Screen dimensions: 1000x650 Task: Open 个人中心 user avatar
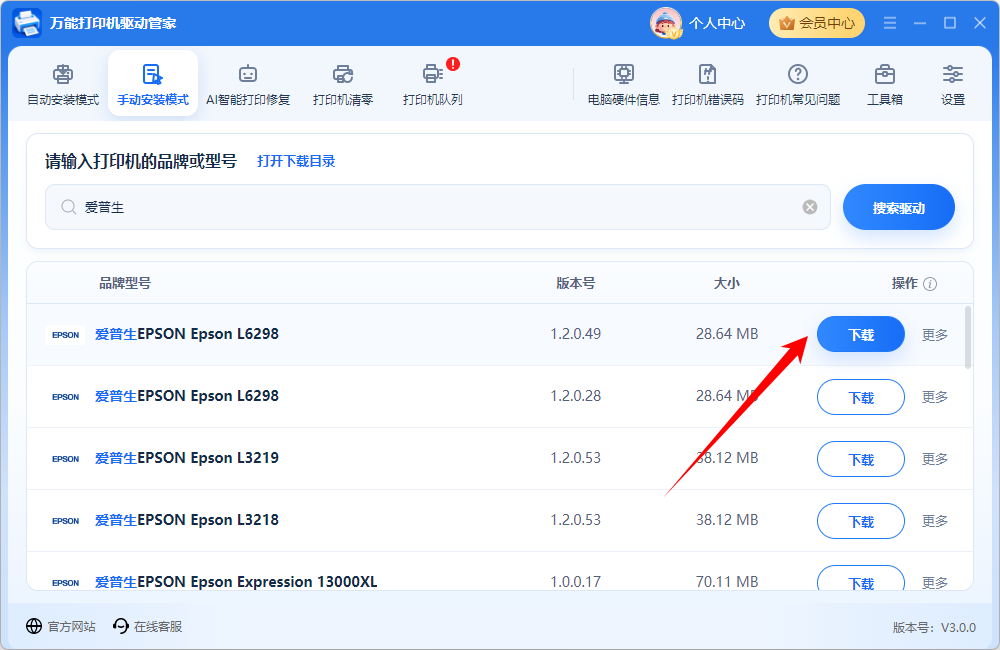[x=666, y=23]
